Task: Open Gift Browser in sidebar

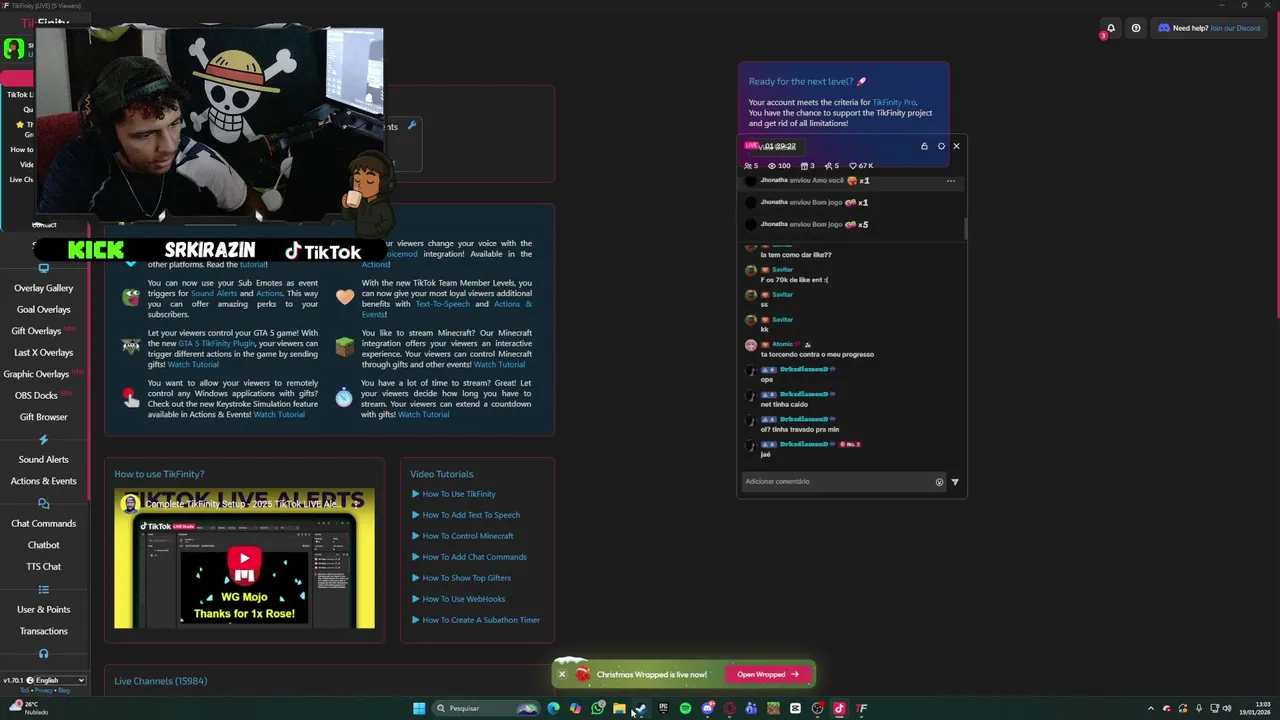Action: [x=44, y=417]
